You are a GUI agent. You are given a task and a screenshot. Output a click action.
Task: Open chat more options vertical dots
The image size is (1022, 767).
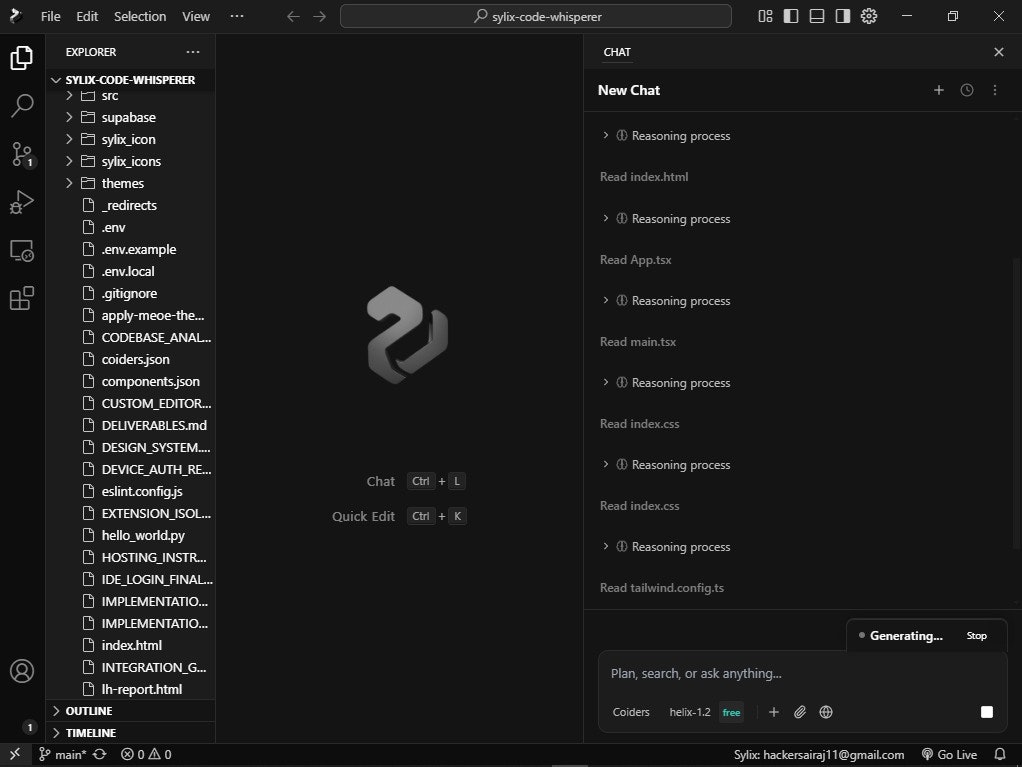coord(995,91)
